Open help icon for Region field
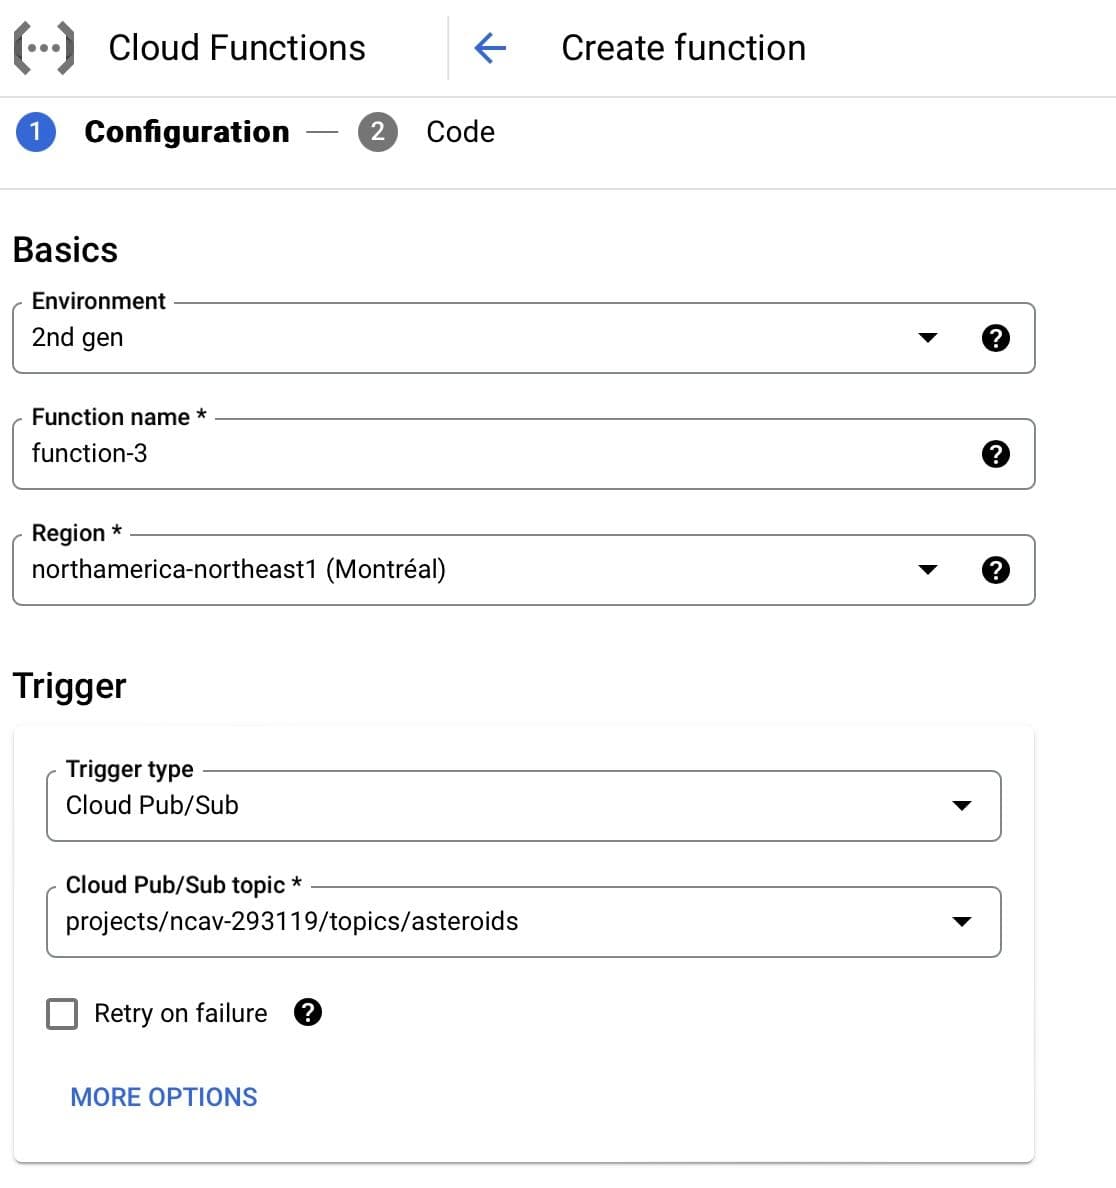 coord(995,570)
